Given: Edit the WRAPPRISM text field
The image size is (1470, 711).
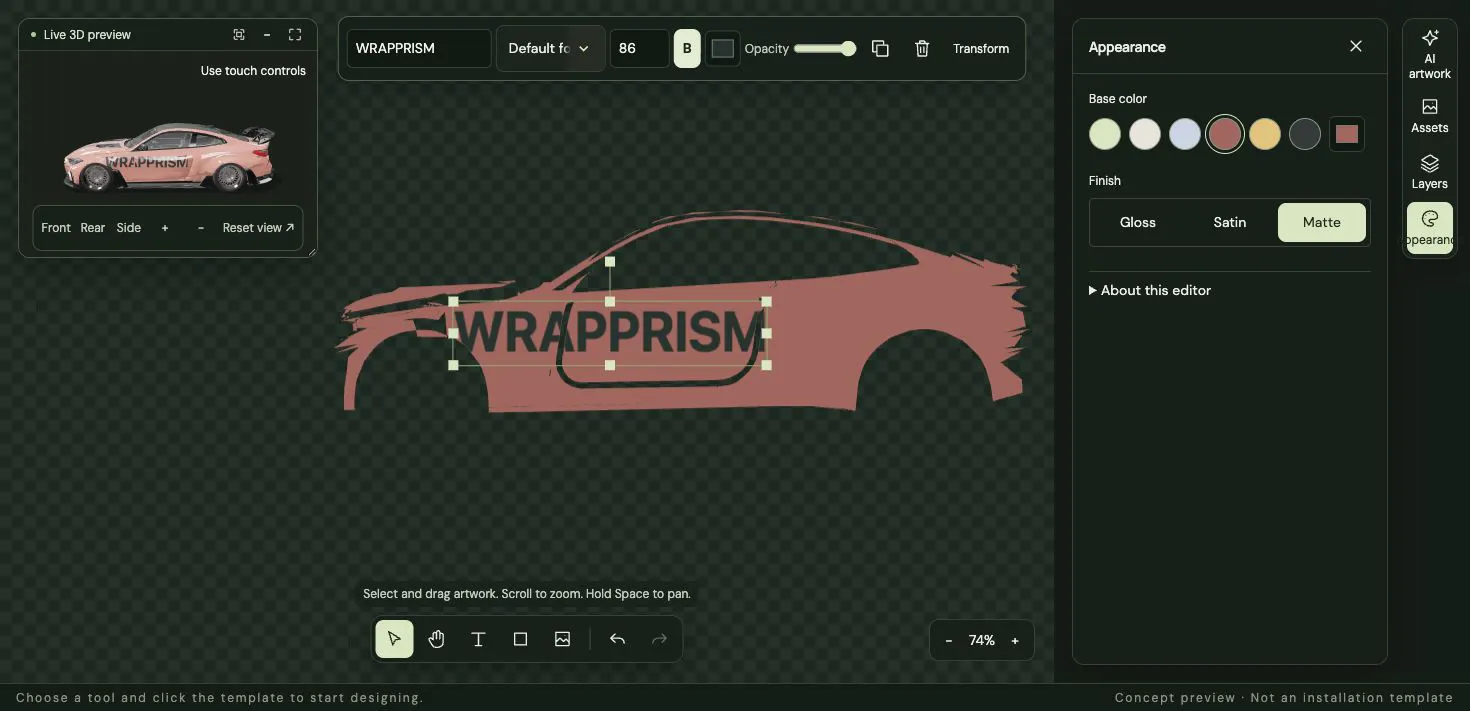Looking at the screenshot, I should tap(419, 48).
